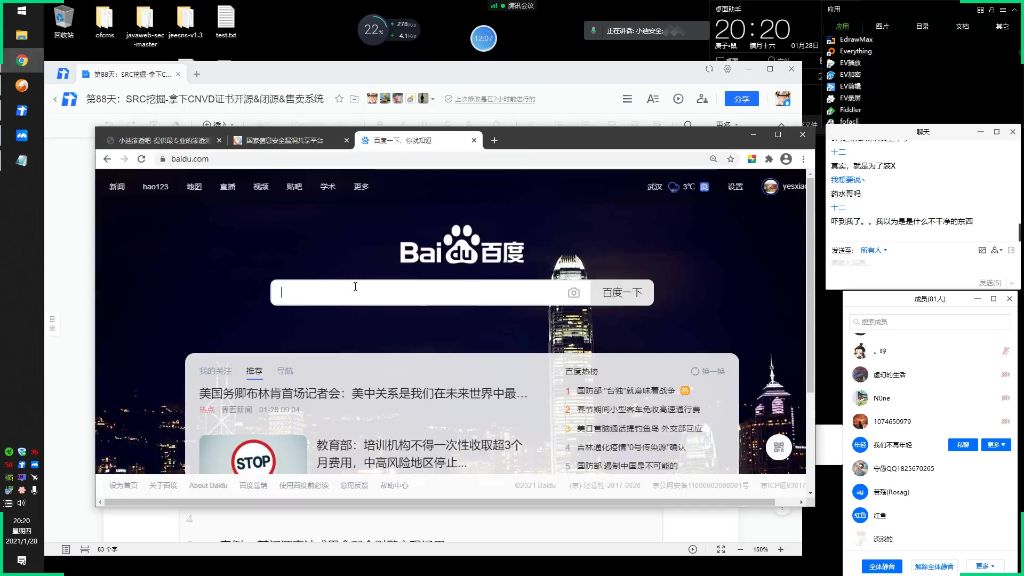Star the document in Tencent Docs title bar
This screenshot has width=1024, height=576.
click(339, 99)
